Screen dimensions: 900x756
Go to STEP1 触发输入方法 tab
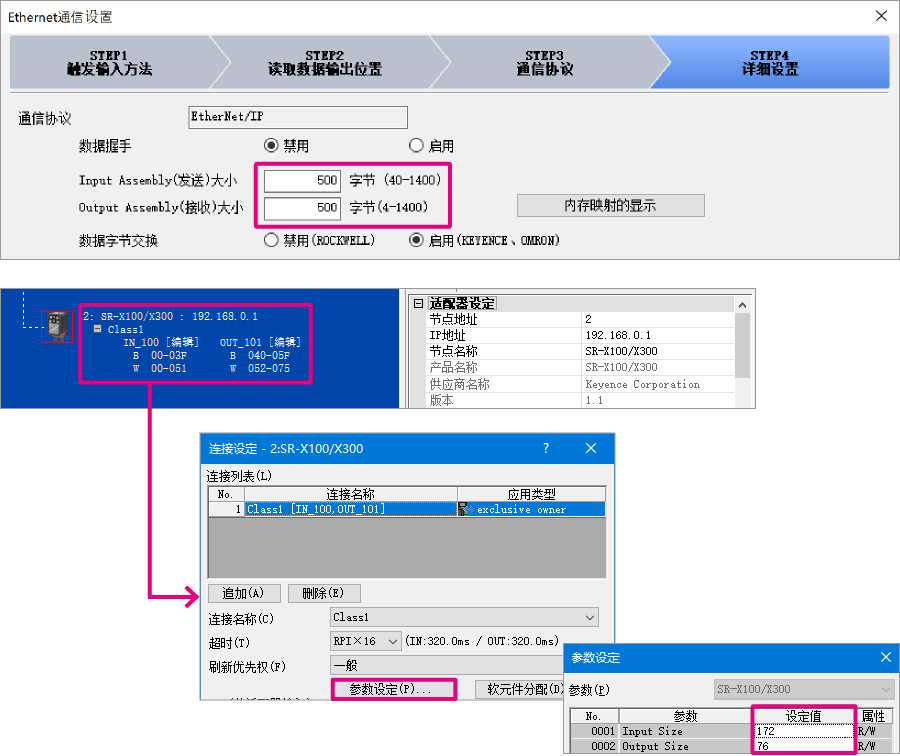point(110,62)
